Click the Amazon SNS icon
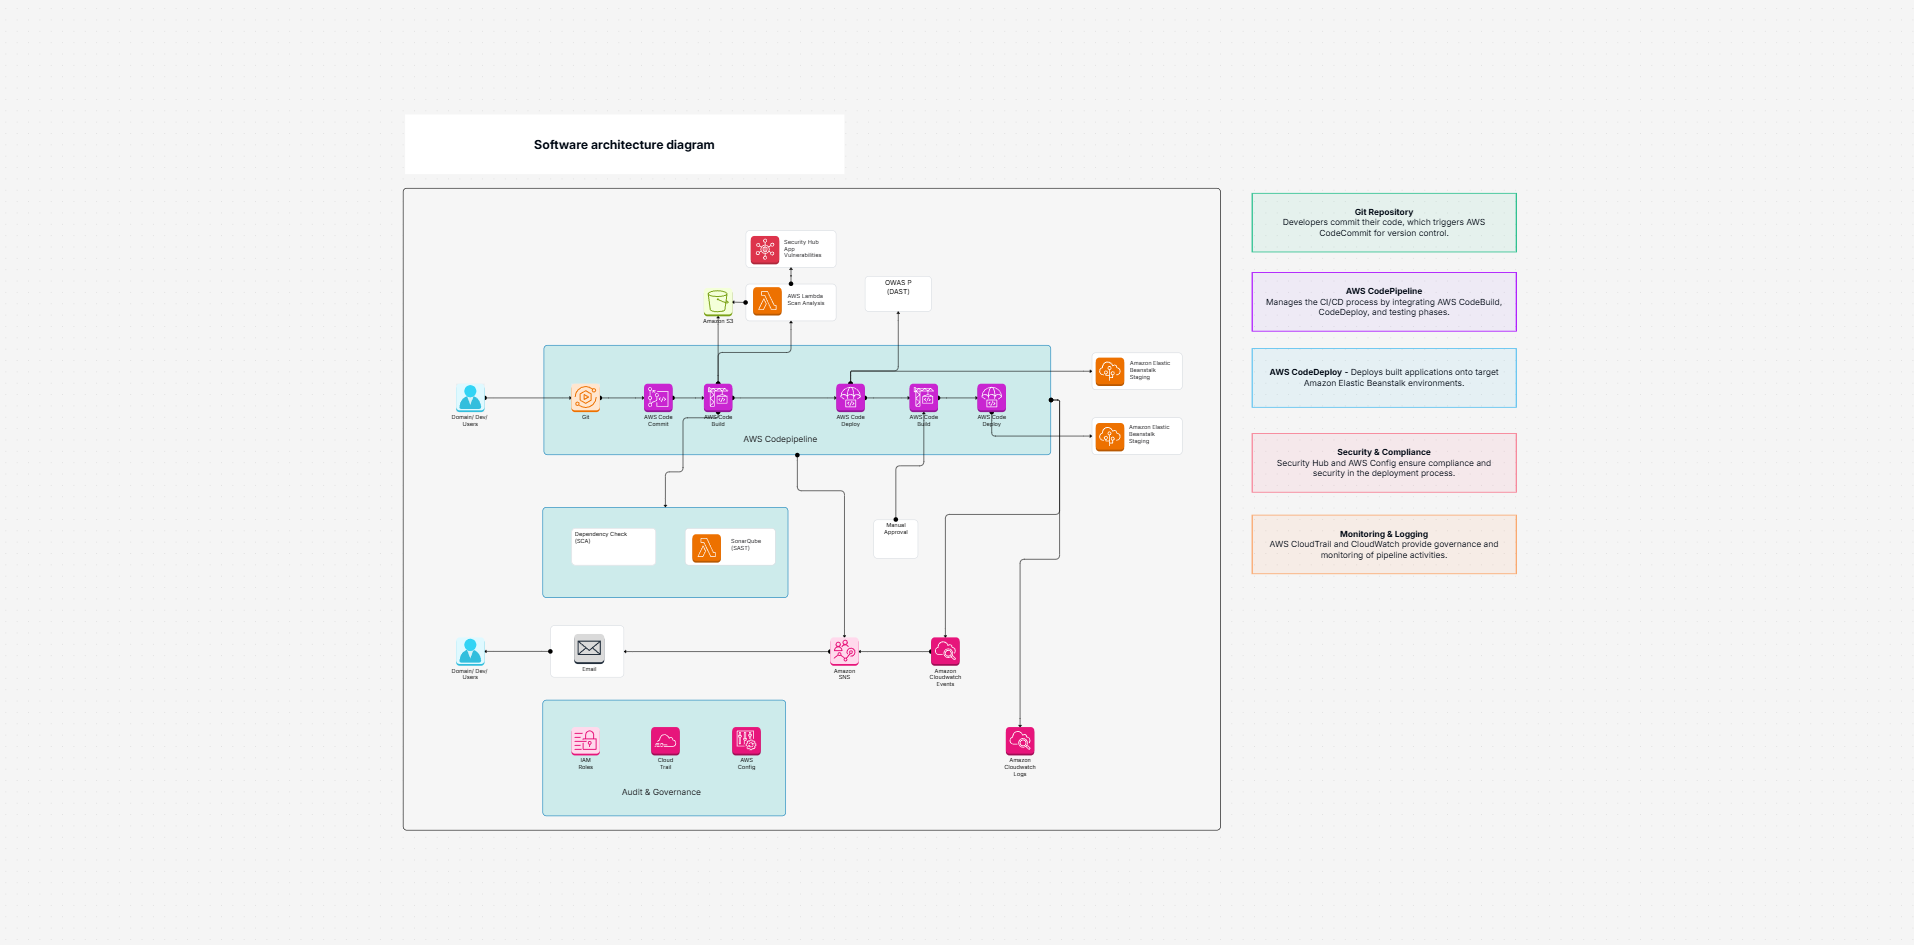The height and width of the screenshot is (945, 1914). click(844, 652)
